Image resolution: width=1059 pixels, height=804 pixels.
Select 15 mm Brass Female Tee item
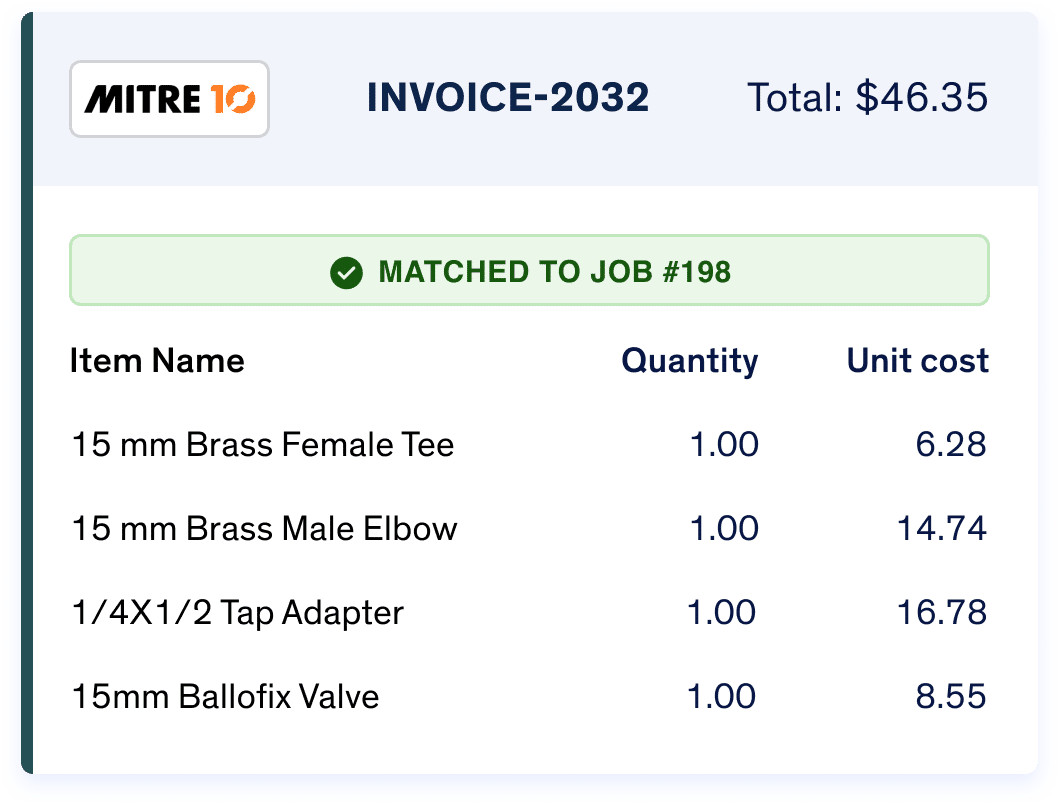[263, 444]
